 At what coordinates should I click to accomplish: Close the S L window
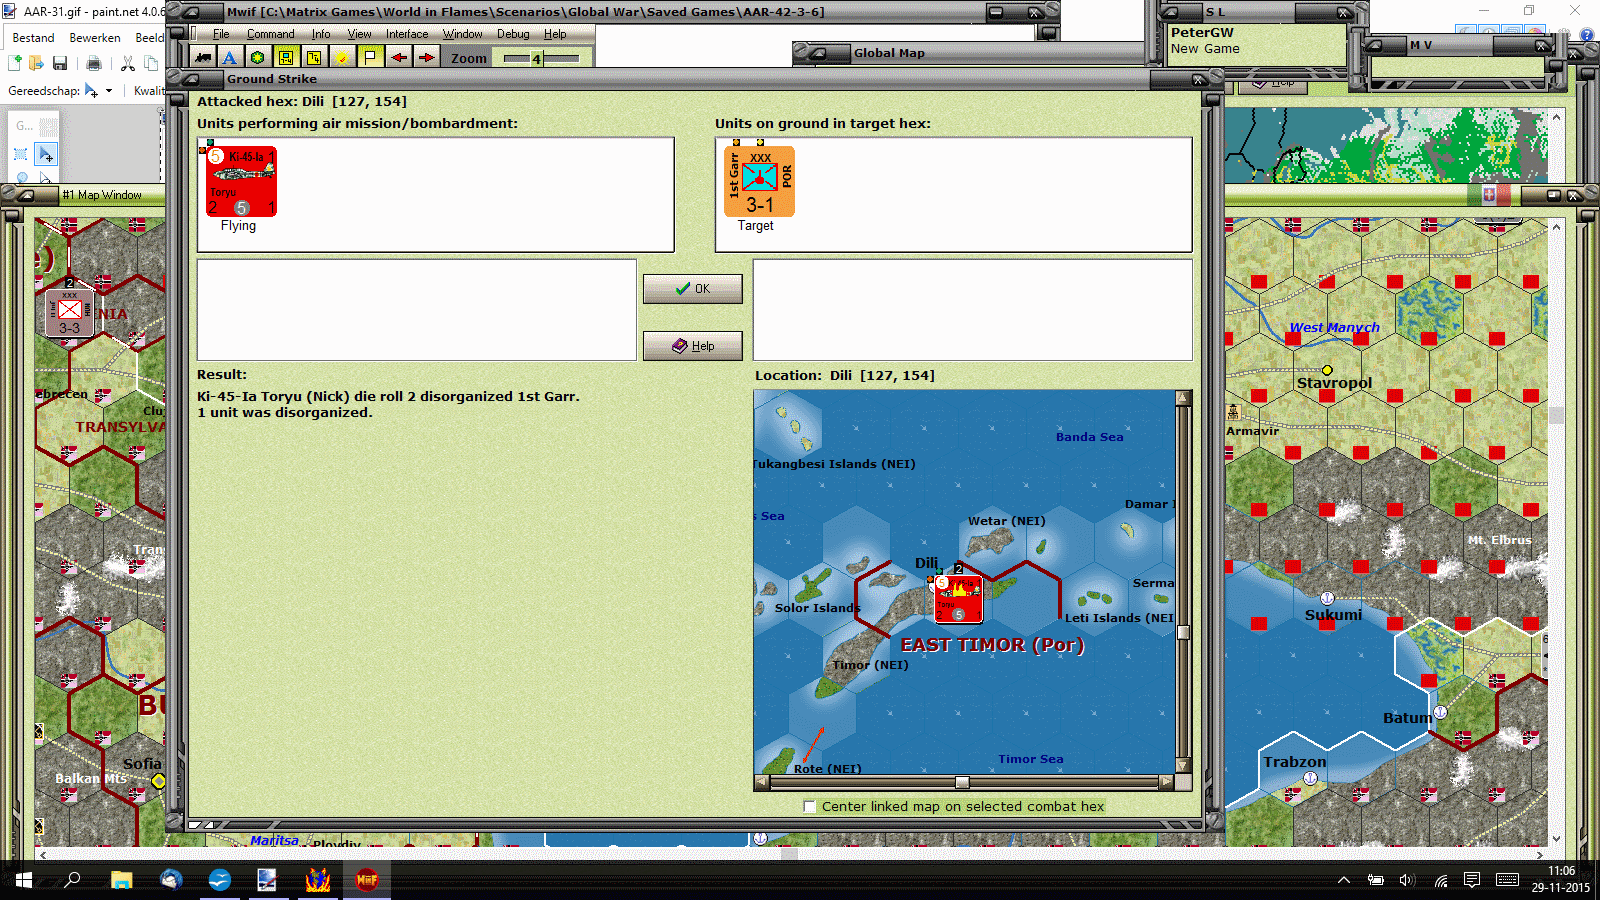point(1344,12)
